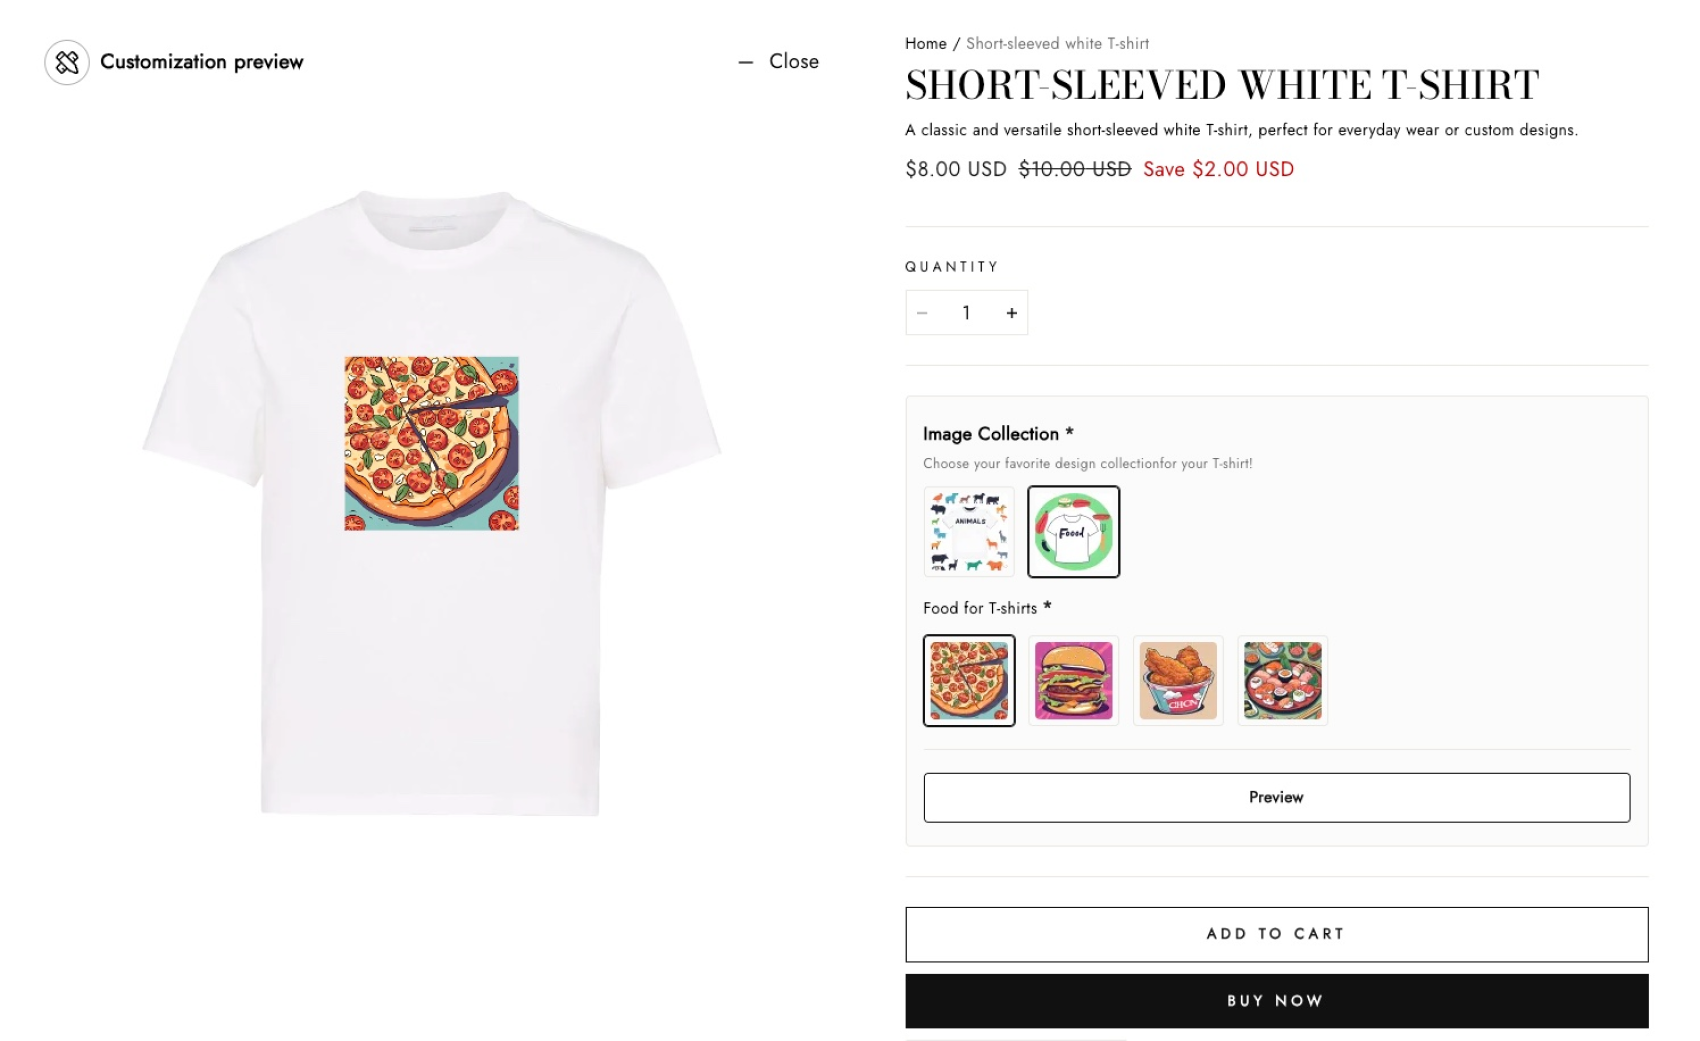Choose the fried chicken bucket design
Screen dimensions: 1700x1041
pos(1178,680)
